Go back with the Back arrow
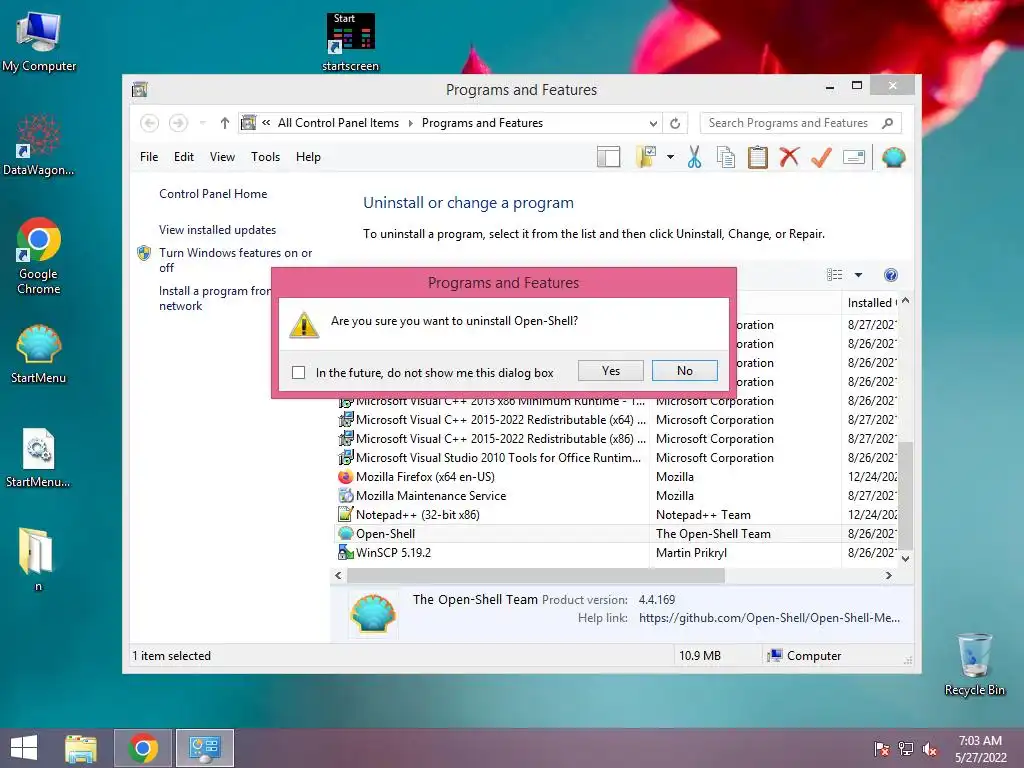Screen dimensions: 1024x768 (150, 123)
